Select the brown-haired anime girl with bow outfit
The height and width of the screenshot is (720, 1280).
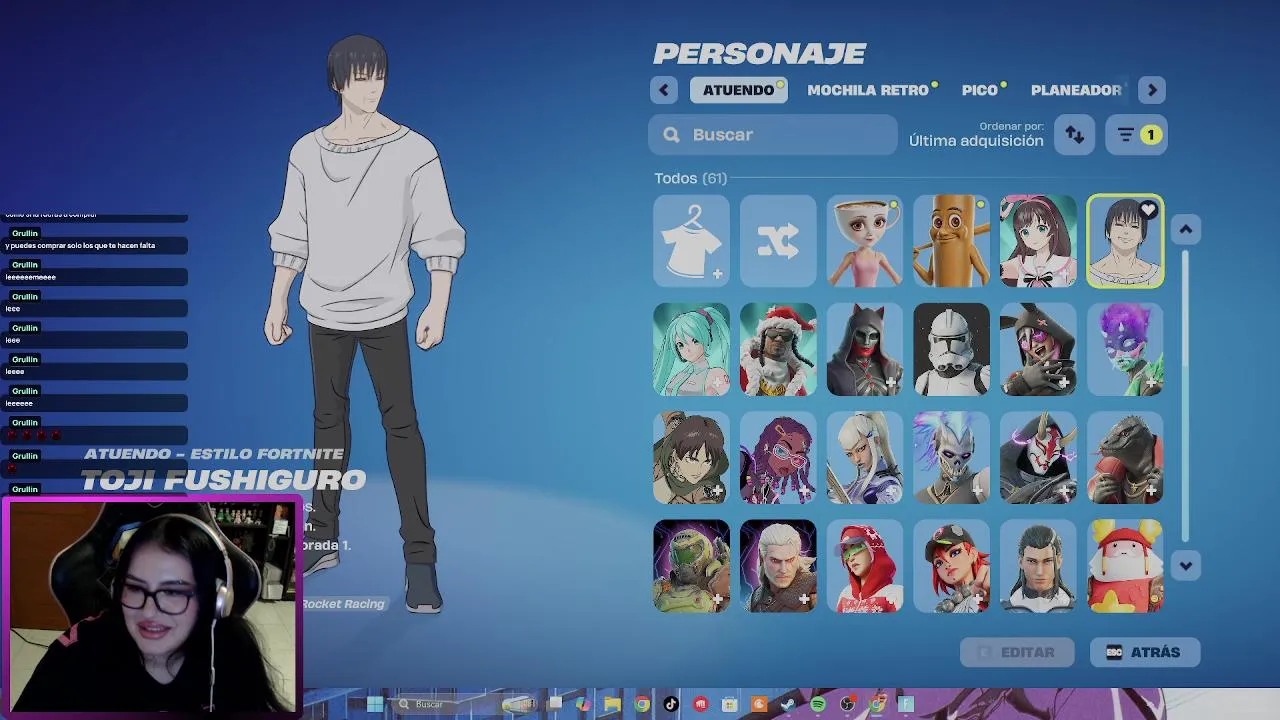click(x=1039, y=241)
